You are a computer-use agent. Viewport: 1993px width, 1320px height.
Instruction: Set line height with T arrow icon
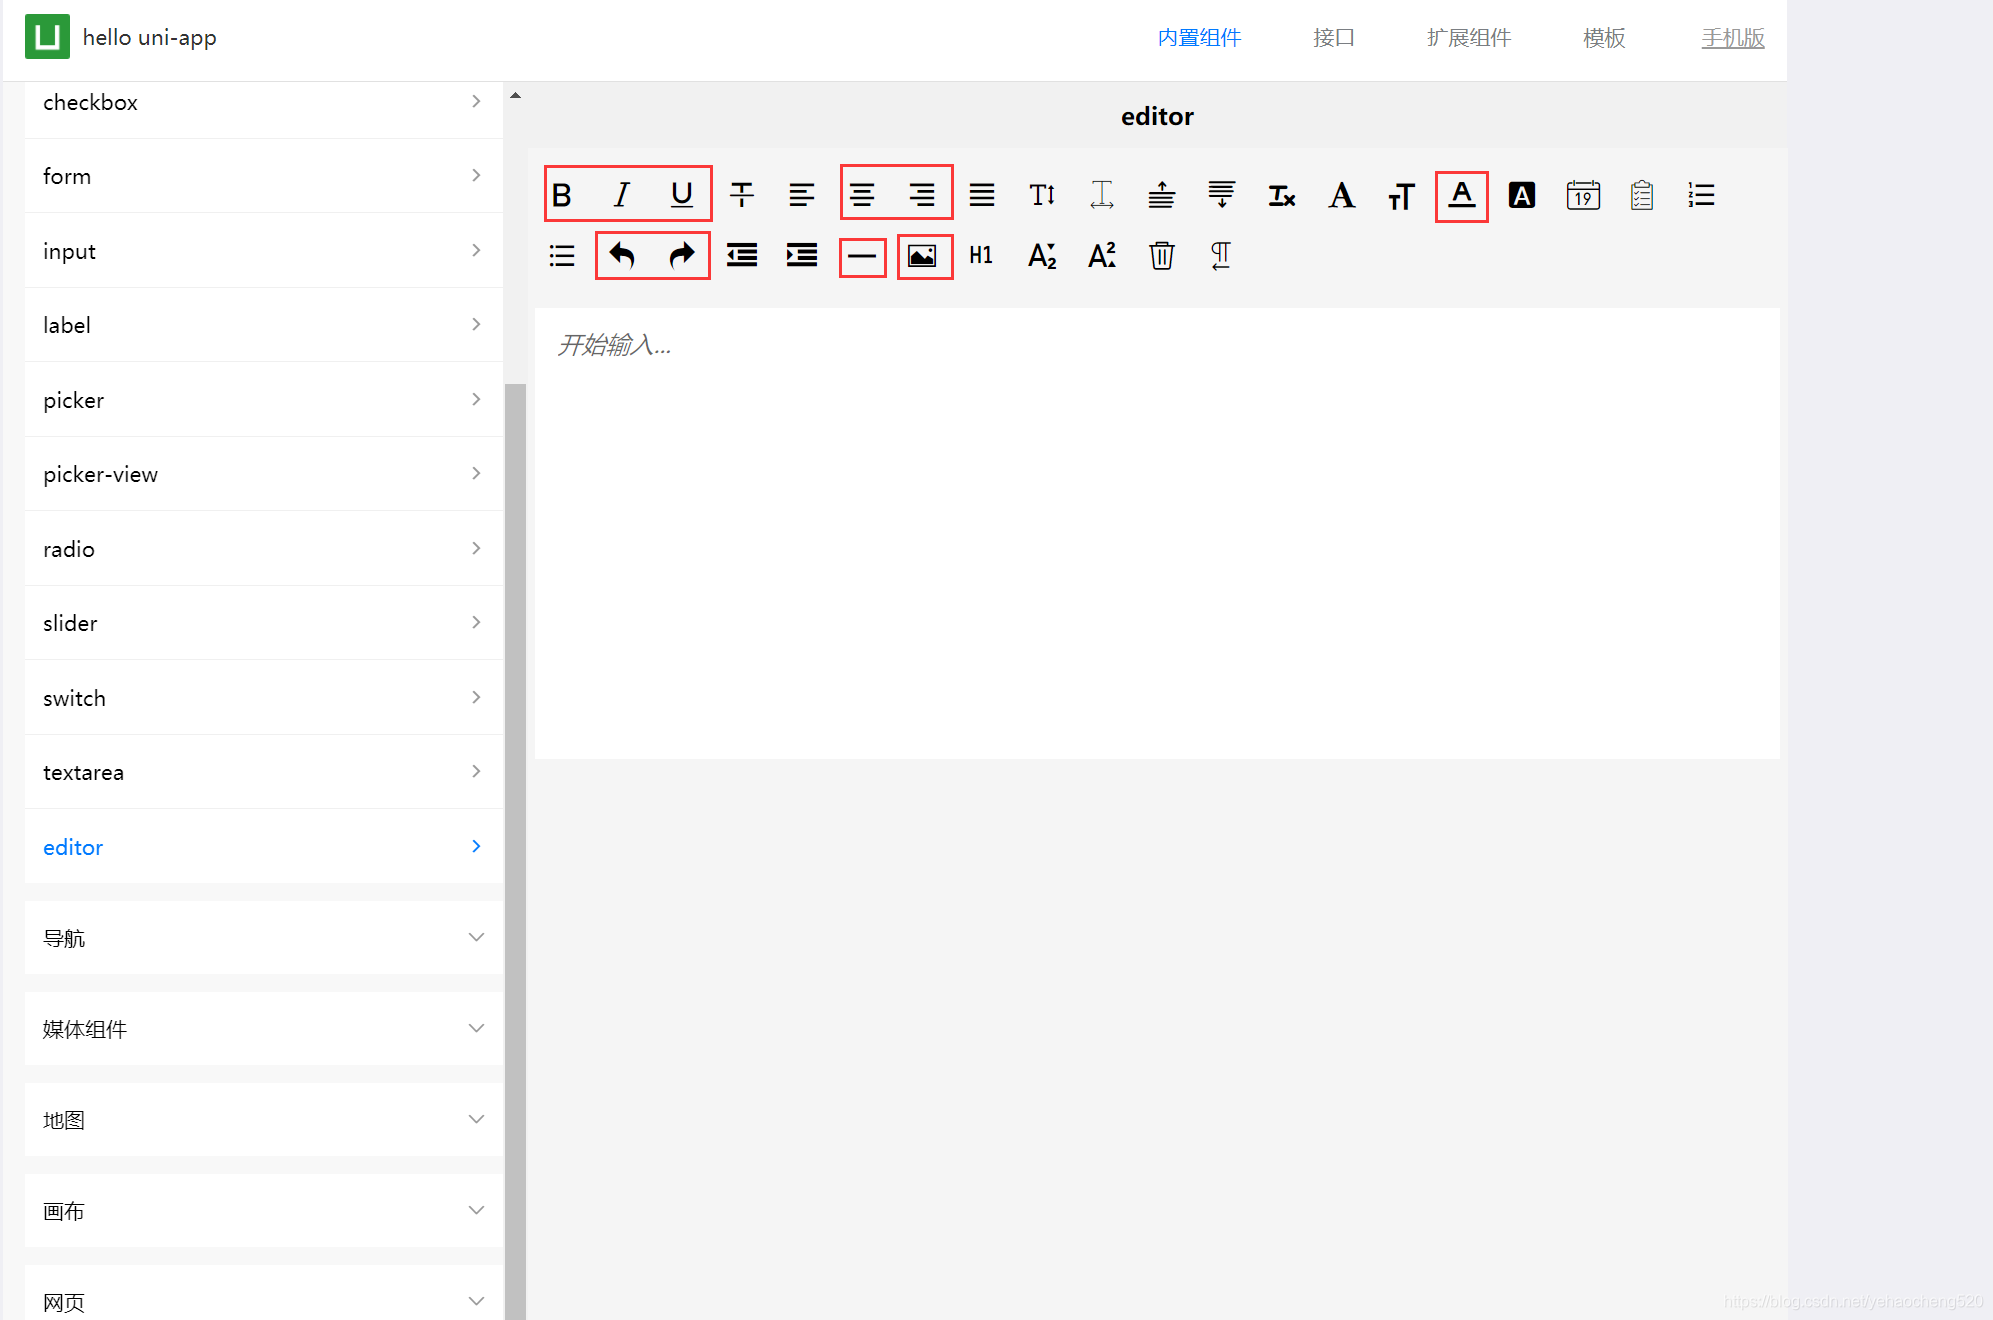[x=1042, y=195]
